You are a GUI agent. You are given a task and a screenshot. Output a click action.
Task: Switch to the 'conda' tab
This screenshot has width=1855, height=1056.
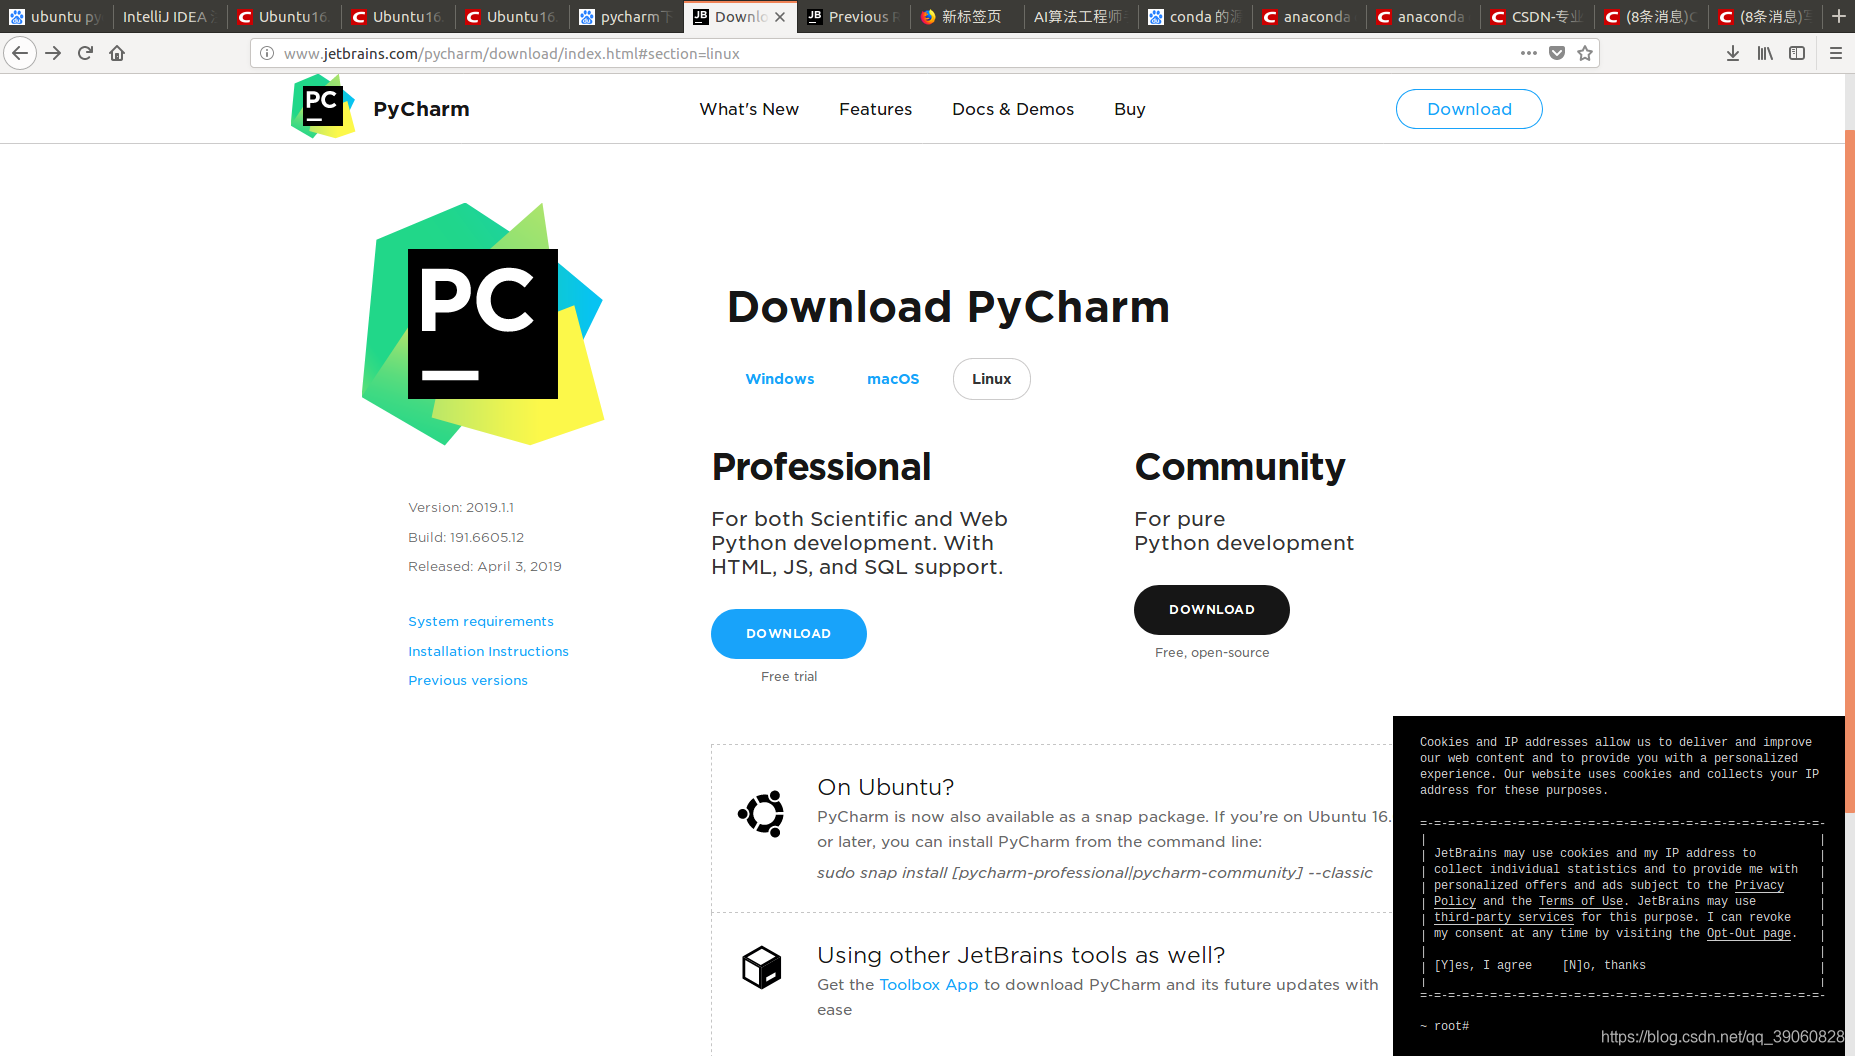[x=1196, y=17]
